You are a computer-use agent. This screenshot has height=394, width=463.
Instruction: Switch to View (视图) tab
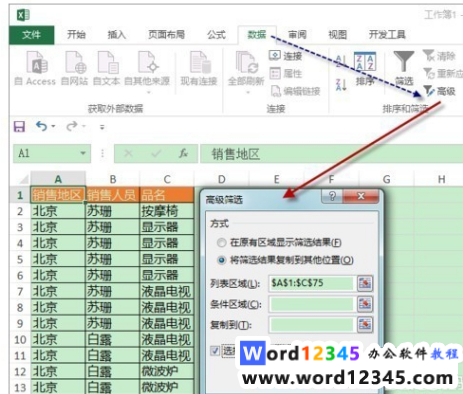point(338,35)
